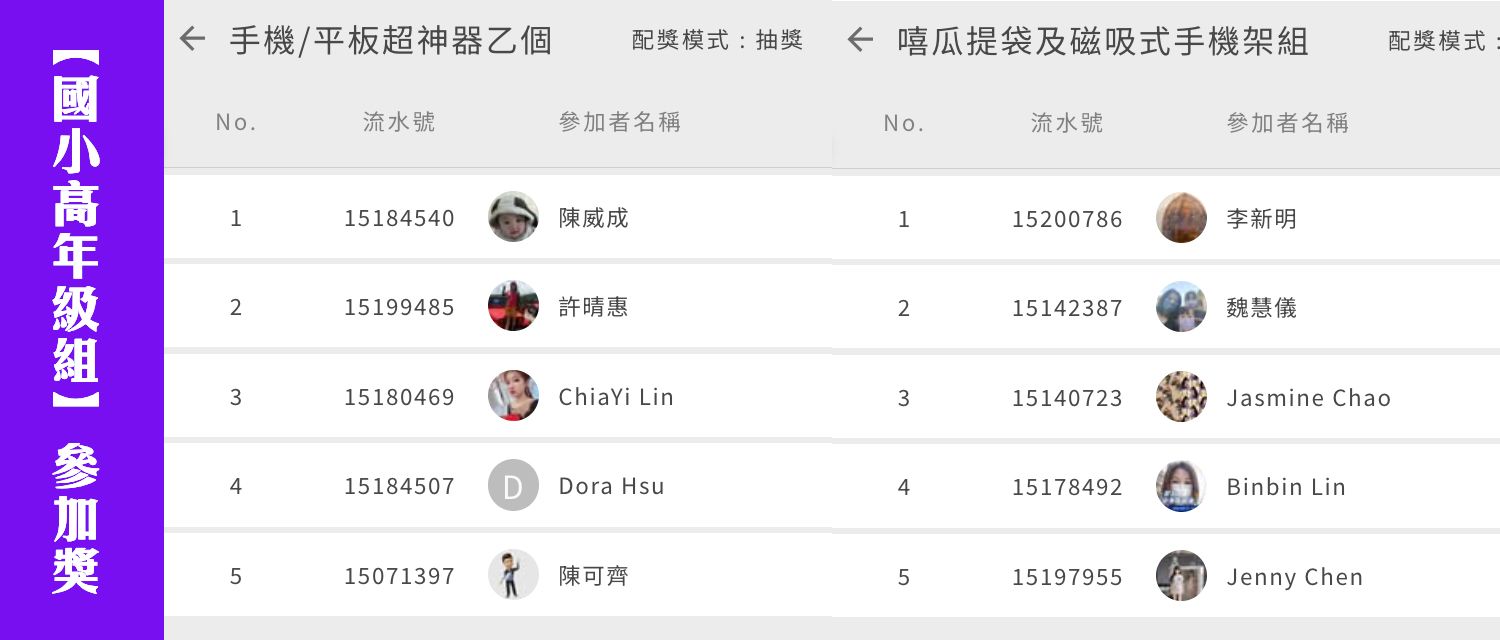Click back arrow beside 手機/平板超神器乙個

pos(192,40)
